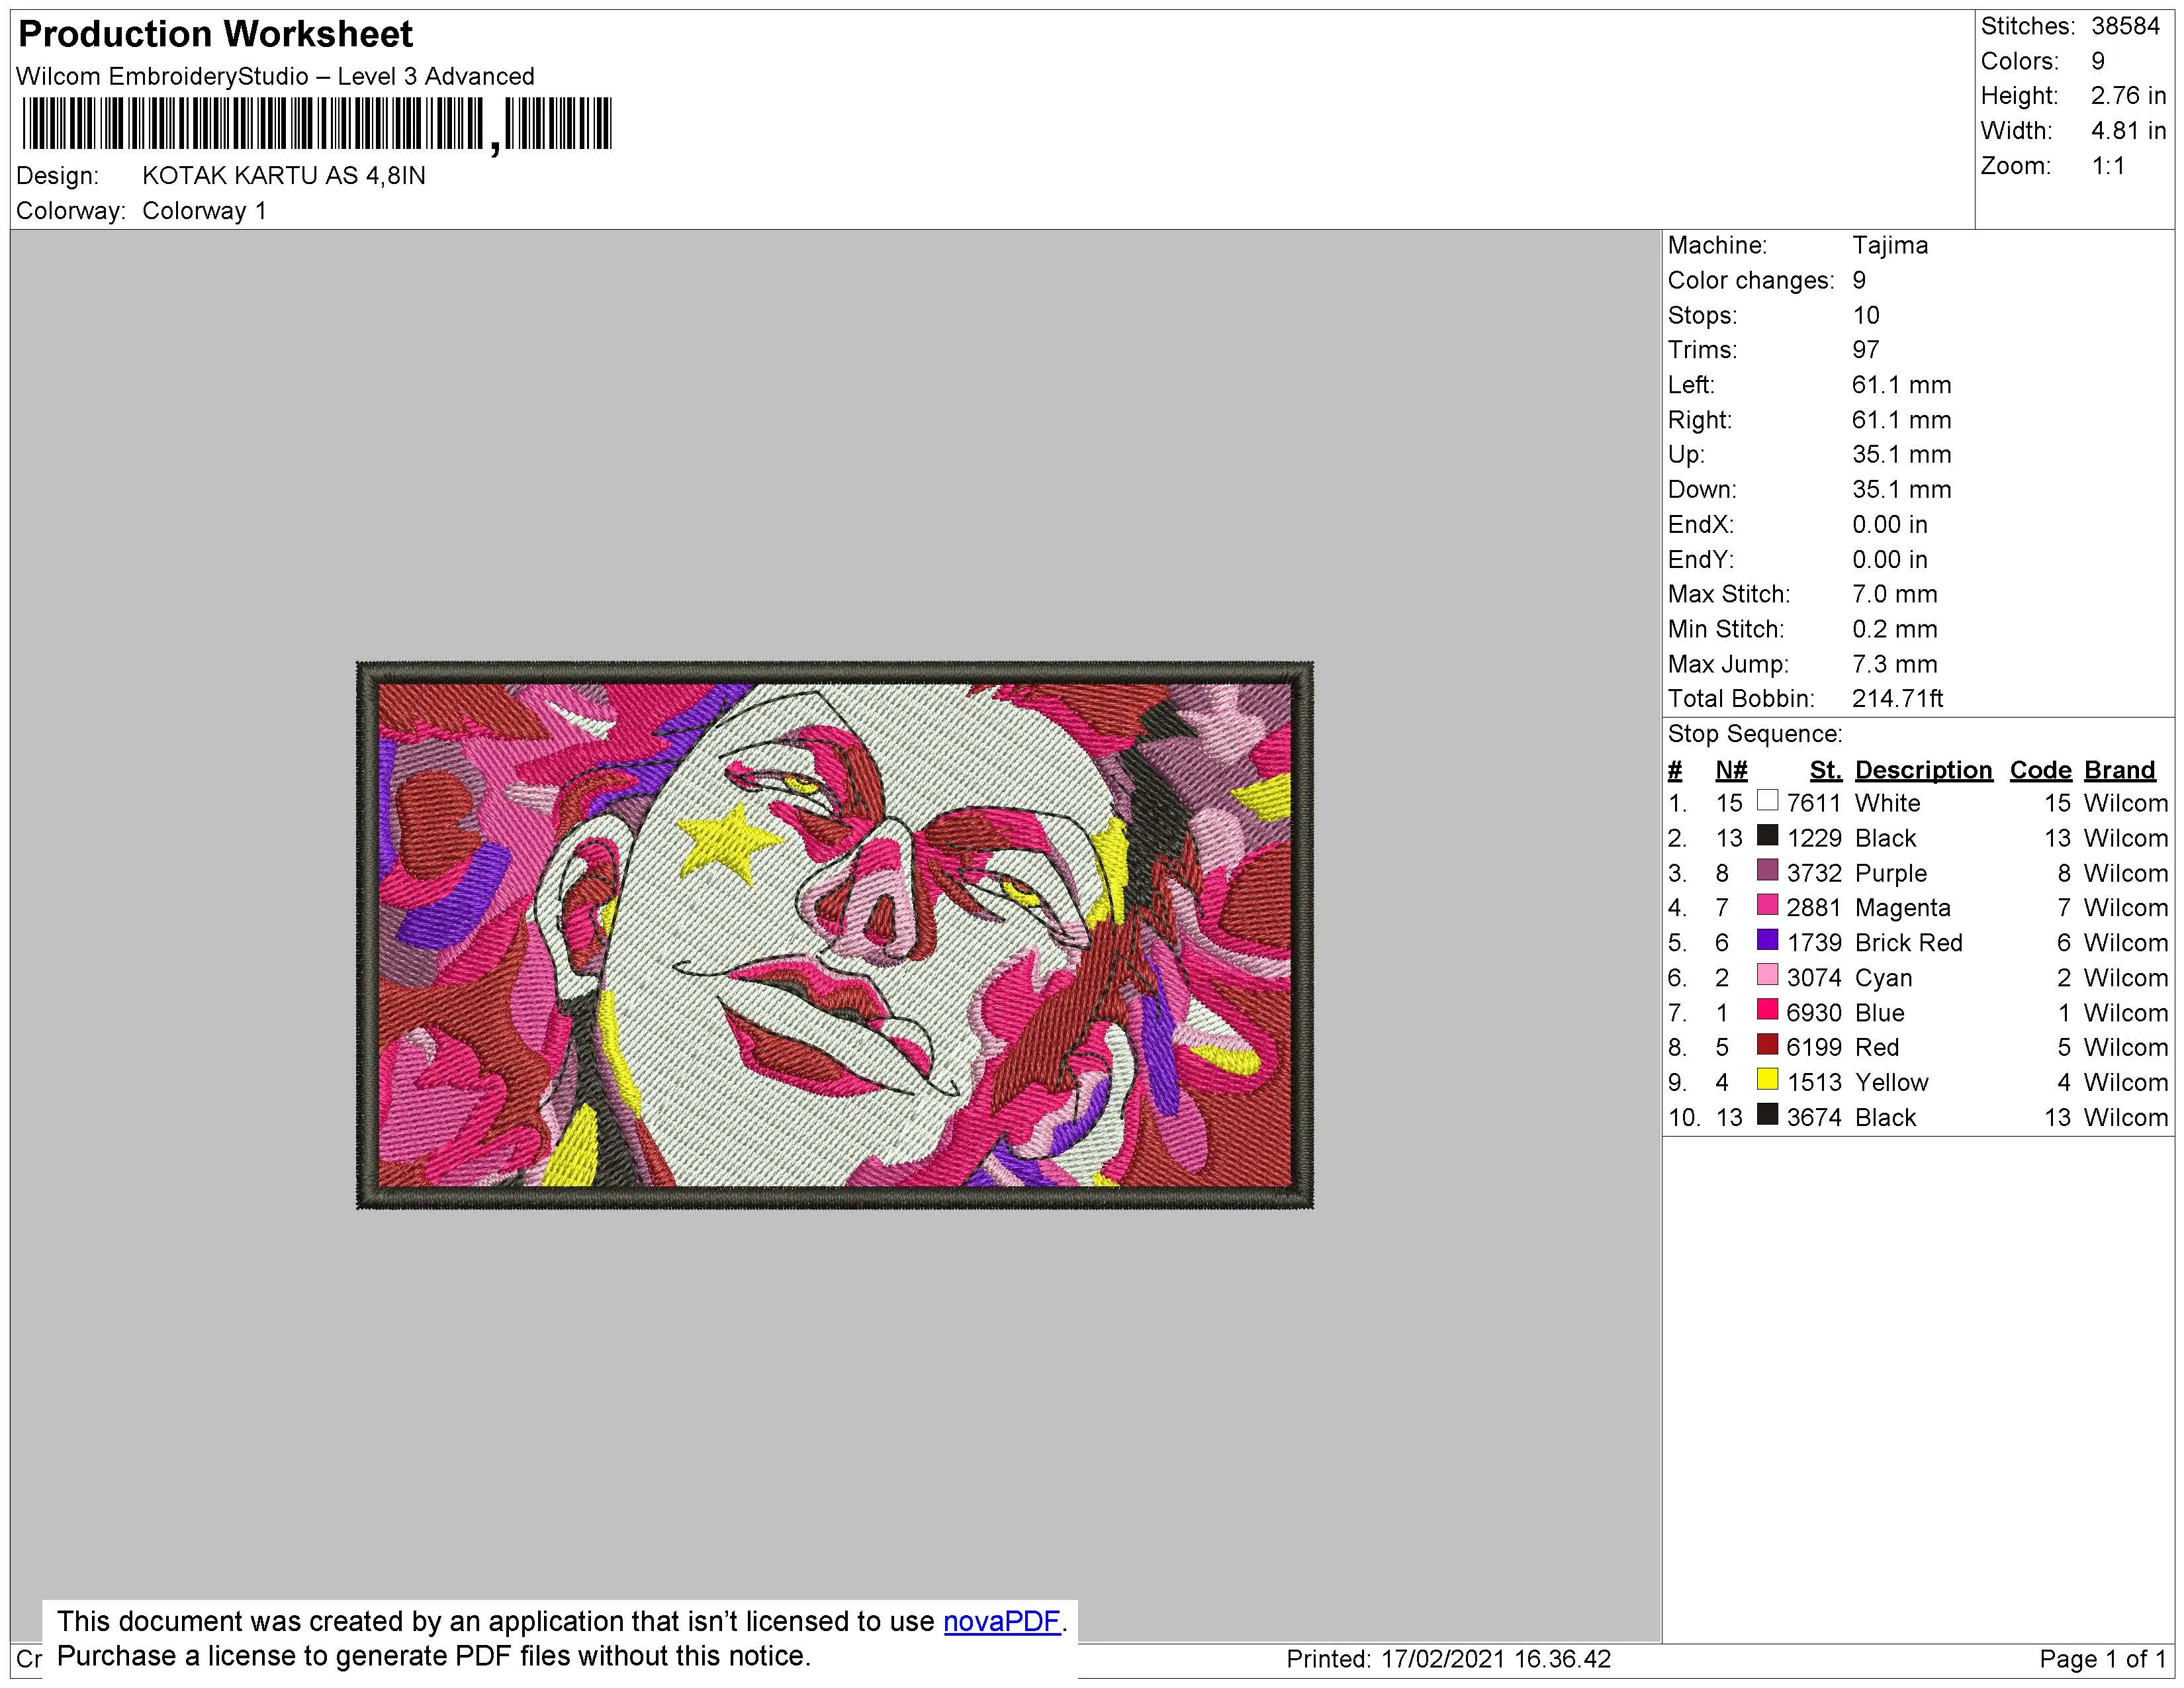This screenshot has height=1688, width=2184.
Task: Click the Max Stitch value 7.0 mm
Action: pyautogui.click(x=1894, y=594)
